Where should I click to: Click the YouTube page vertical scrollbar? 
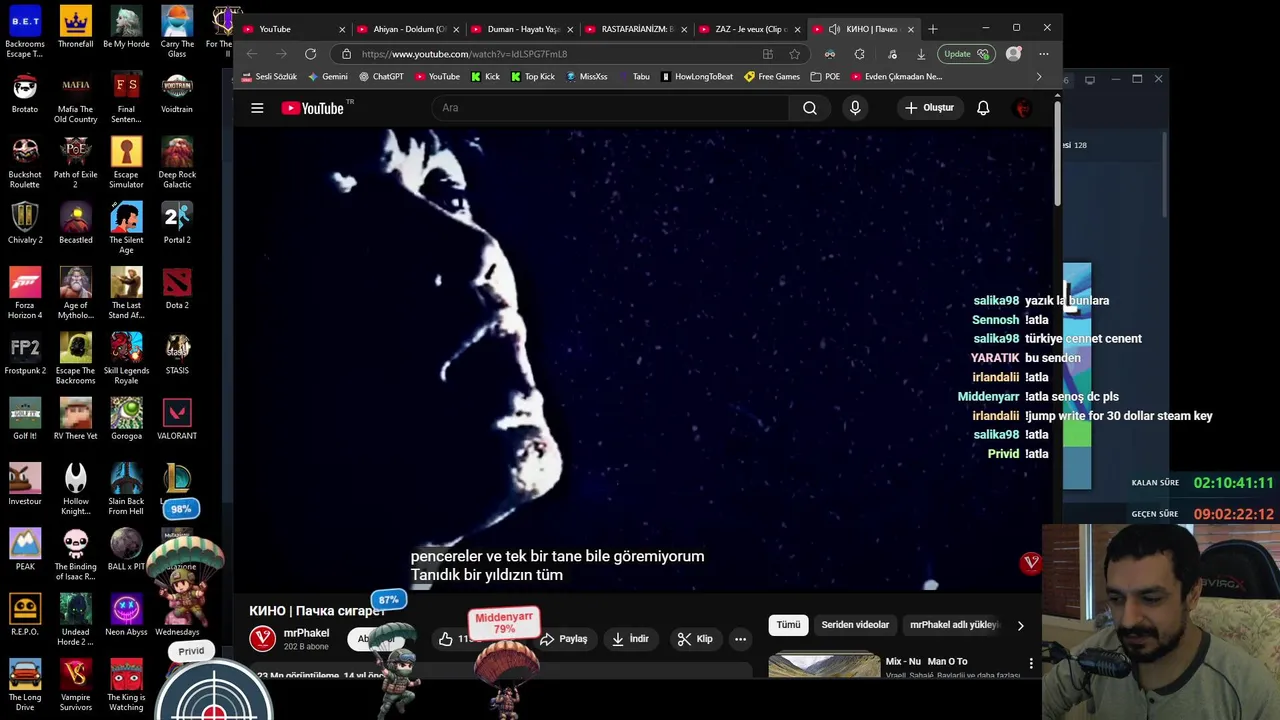[x=1057, y=155]
